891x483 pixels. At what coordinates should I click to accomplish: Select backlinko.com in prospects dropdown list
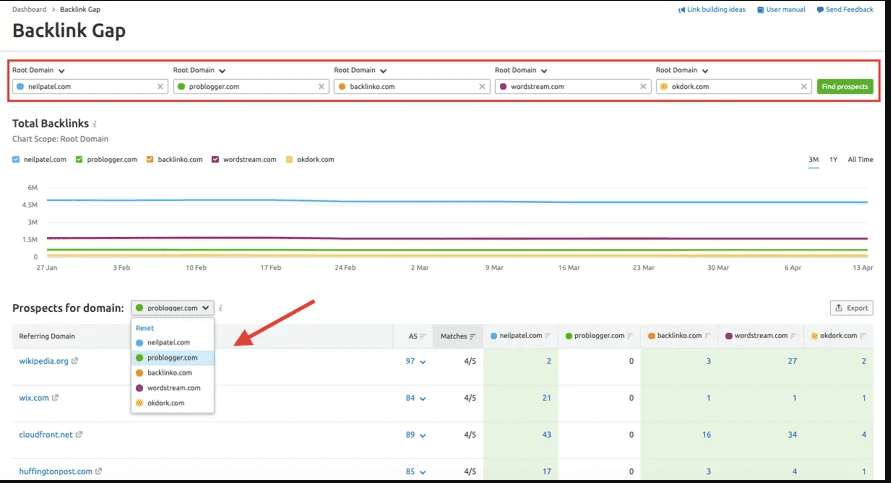coord(173,373)
